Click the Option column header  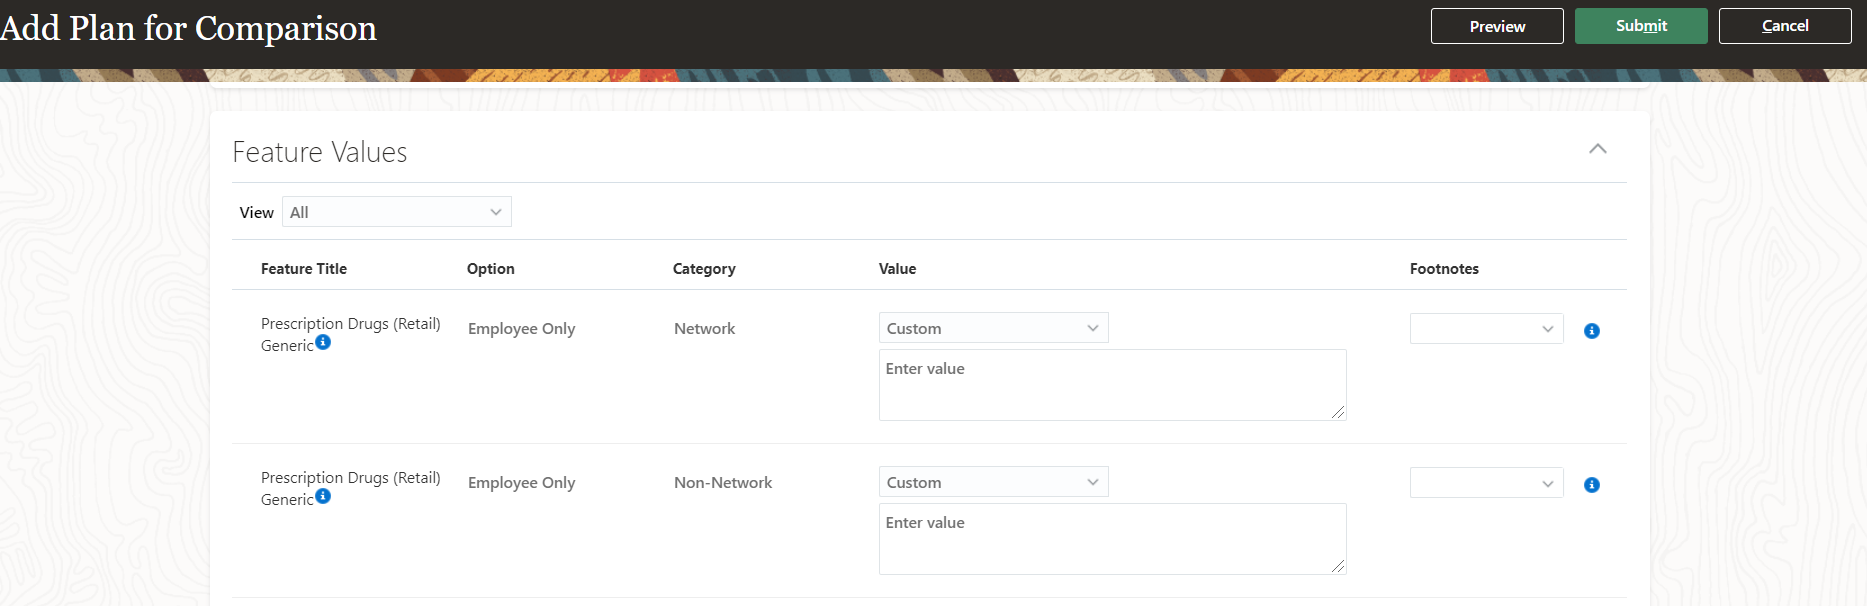[490, 269]
